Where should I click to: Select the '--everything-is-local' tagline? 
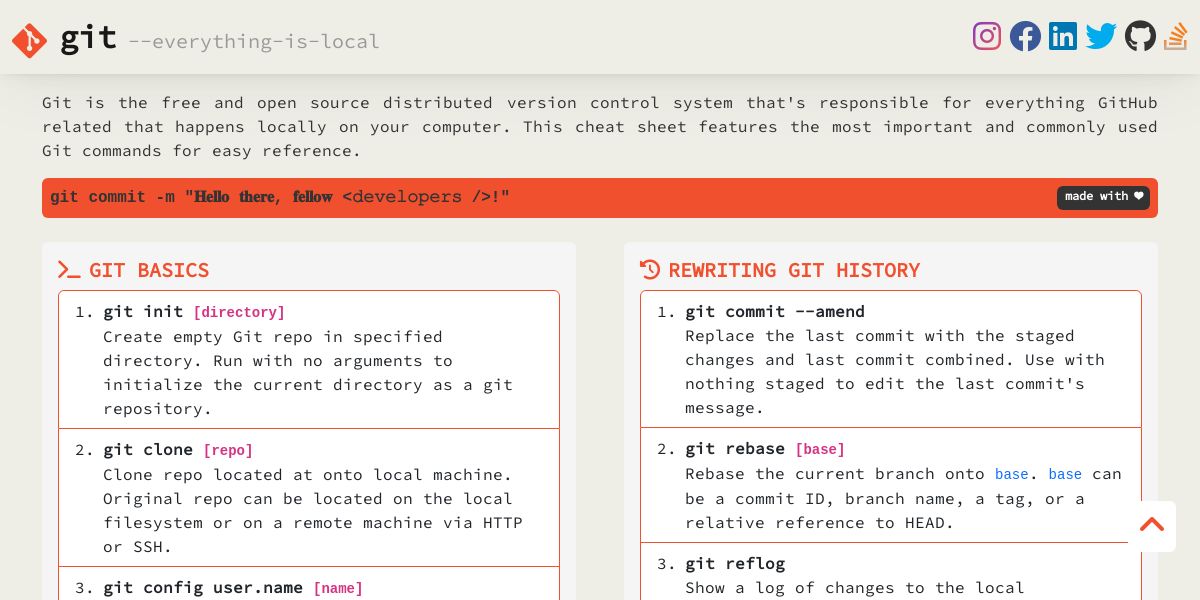[x=254, y=42]
